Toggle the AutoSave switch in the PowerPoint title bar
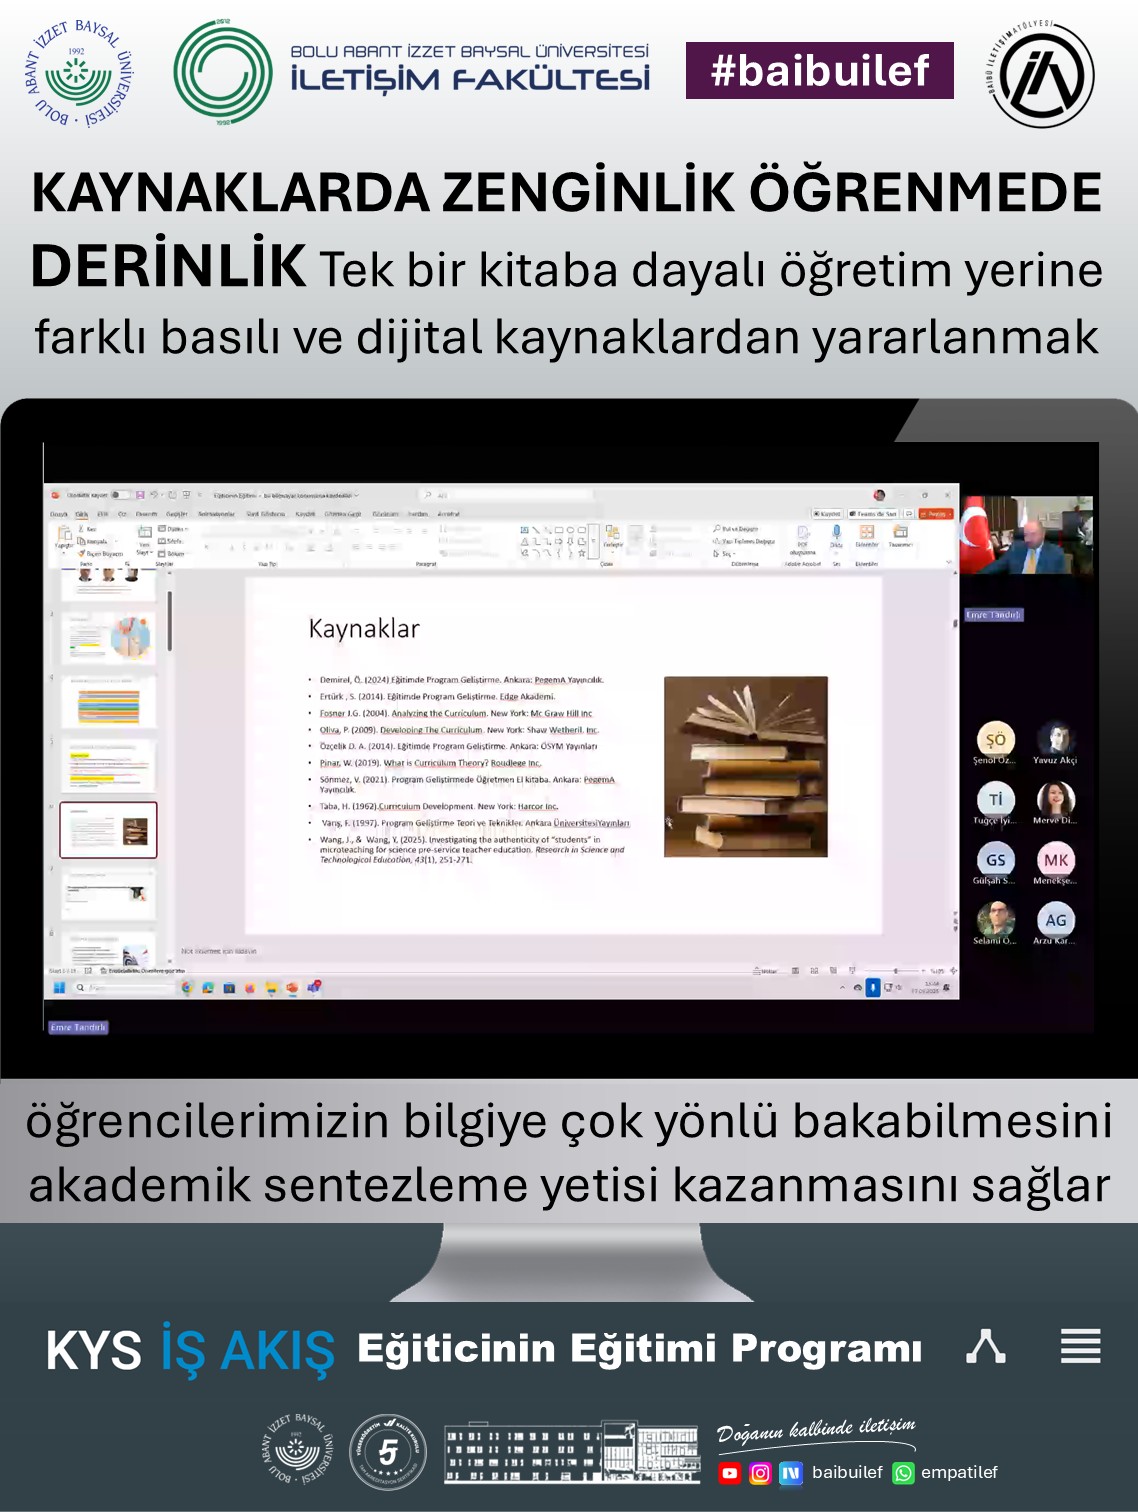 click(120, 495)
